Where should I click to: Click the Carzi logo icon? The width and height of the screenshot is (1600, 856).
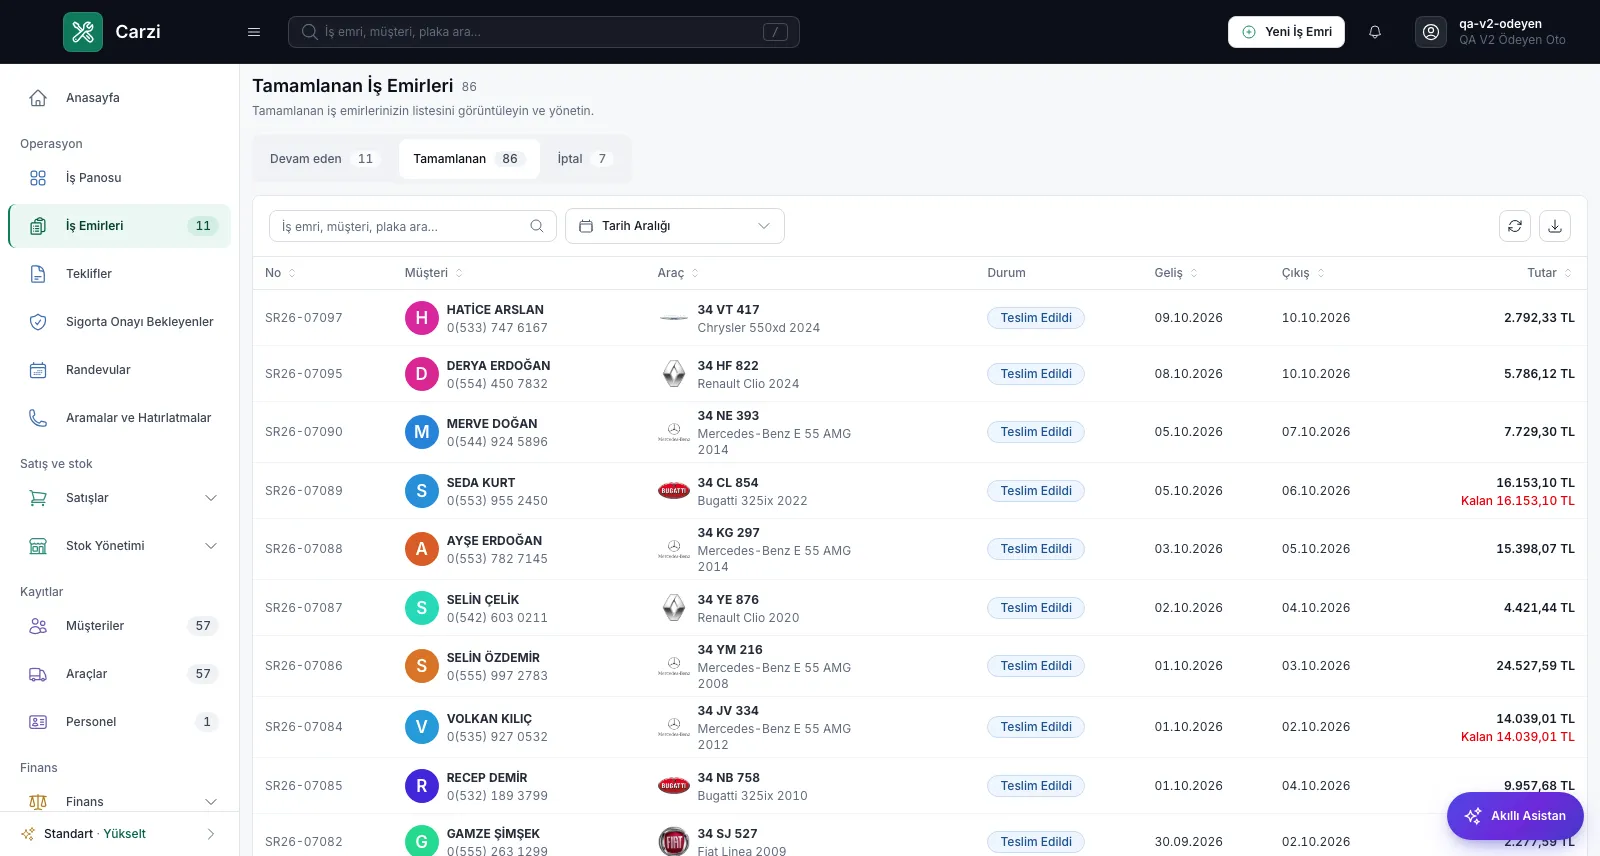click(83, 32)
